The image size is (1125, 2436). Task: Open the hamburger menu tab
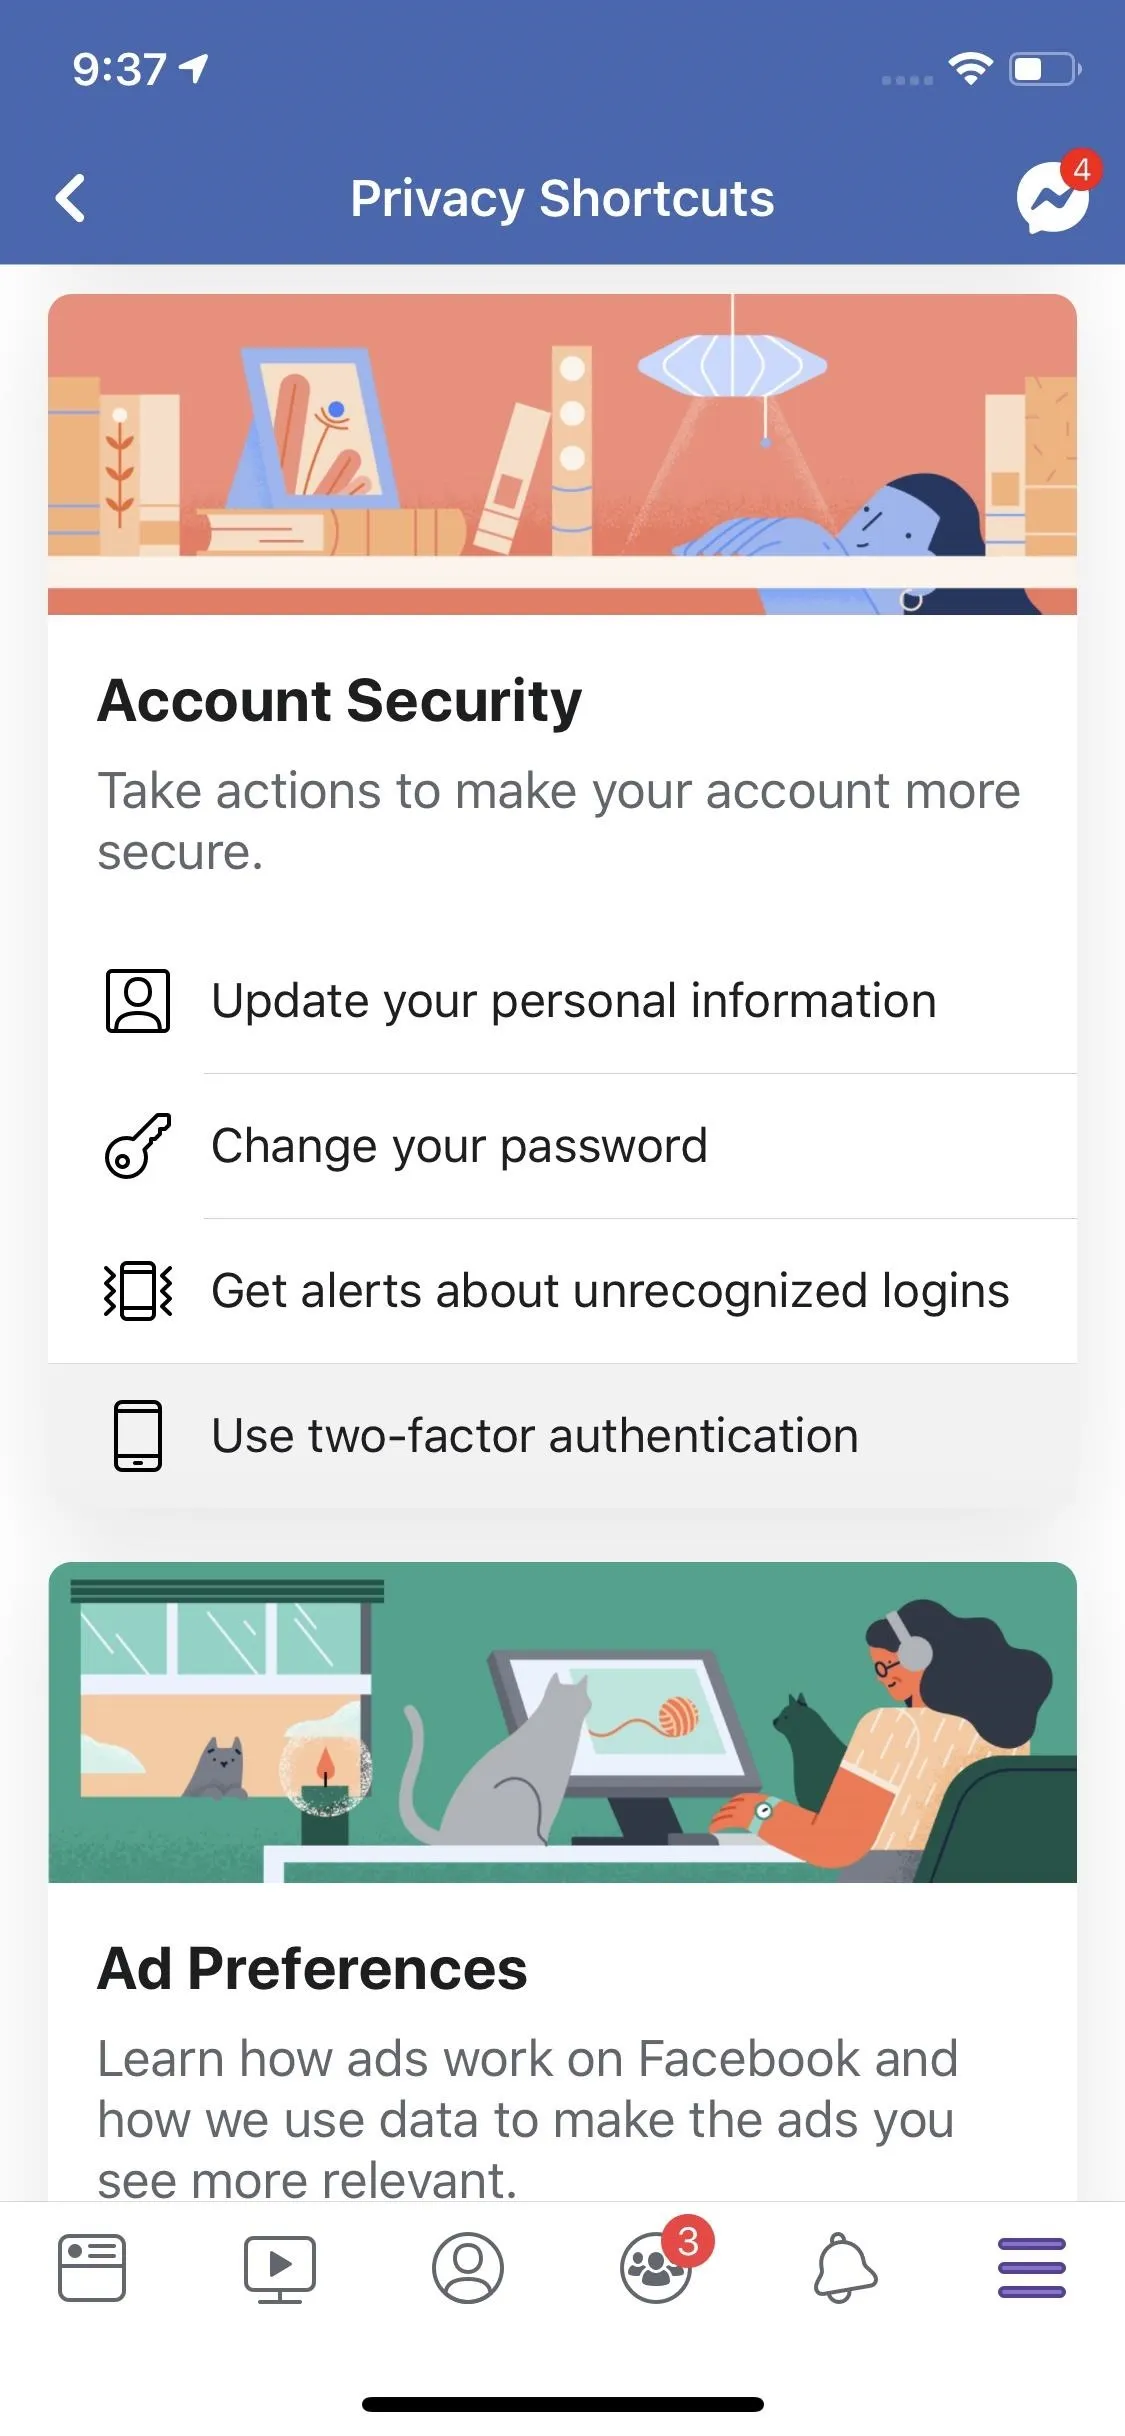(1031, 2268)
